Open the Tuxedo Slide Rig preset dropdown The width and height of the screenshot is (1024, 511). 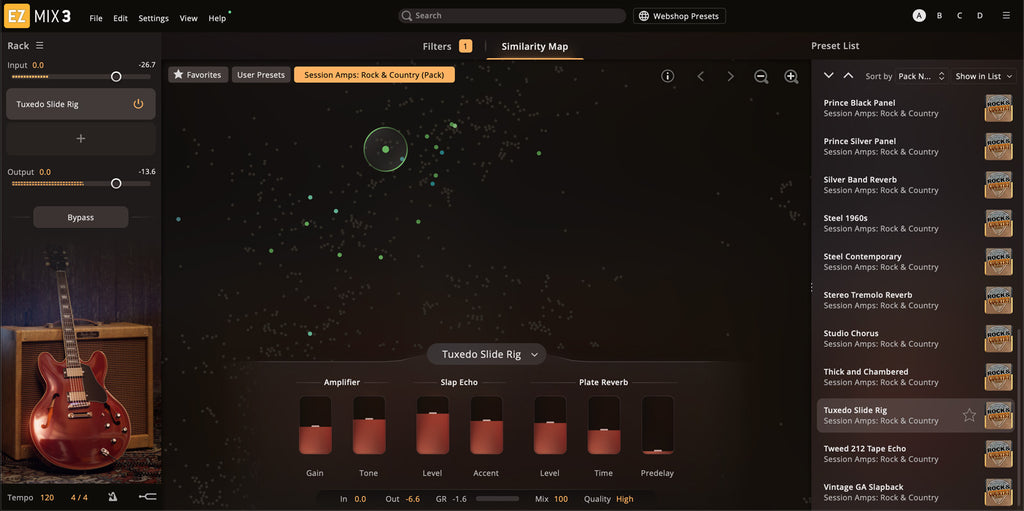(x=490, y=354)
